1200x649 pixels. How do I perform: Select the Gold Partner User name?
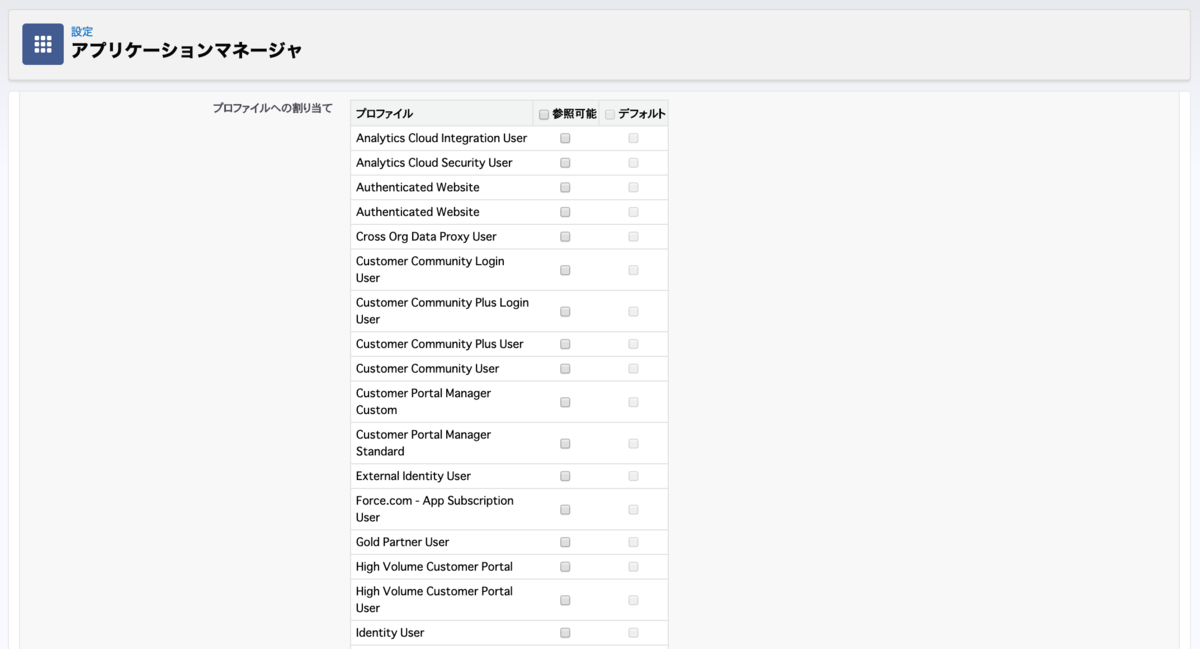[x=402, y=542]
